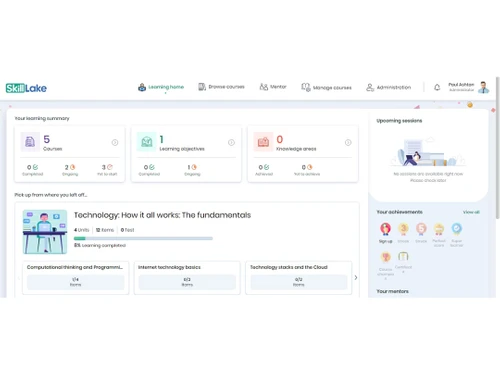Open Computational thinking and Programming unit
This screenshot has height=375, width=500.
76,278
